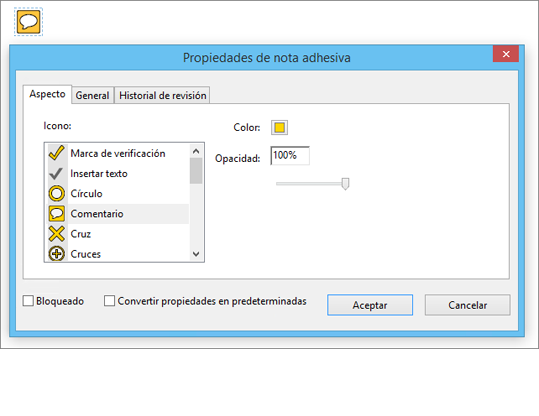Open the Historial de revisión tab

[163, 95]
